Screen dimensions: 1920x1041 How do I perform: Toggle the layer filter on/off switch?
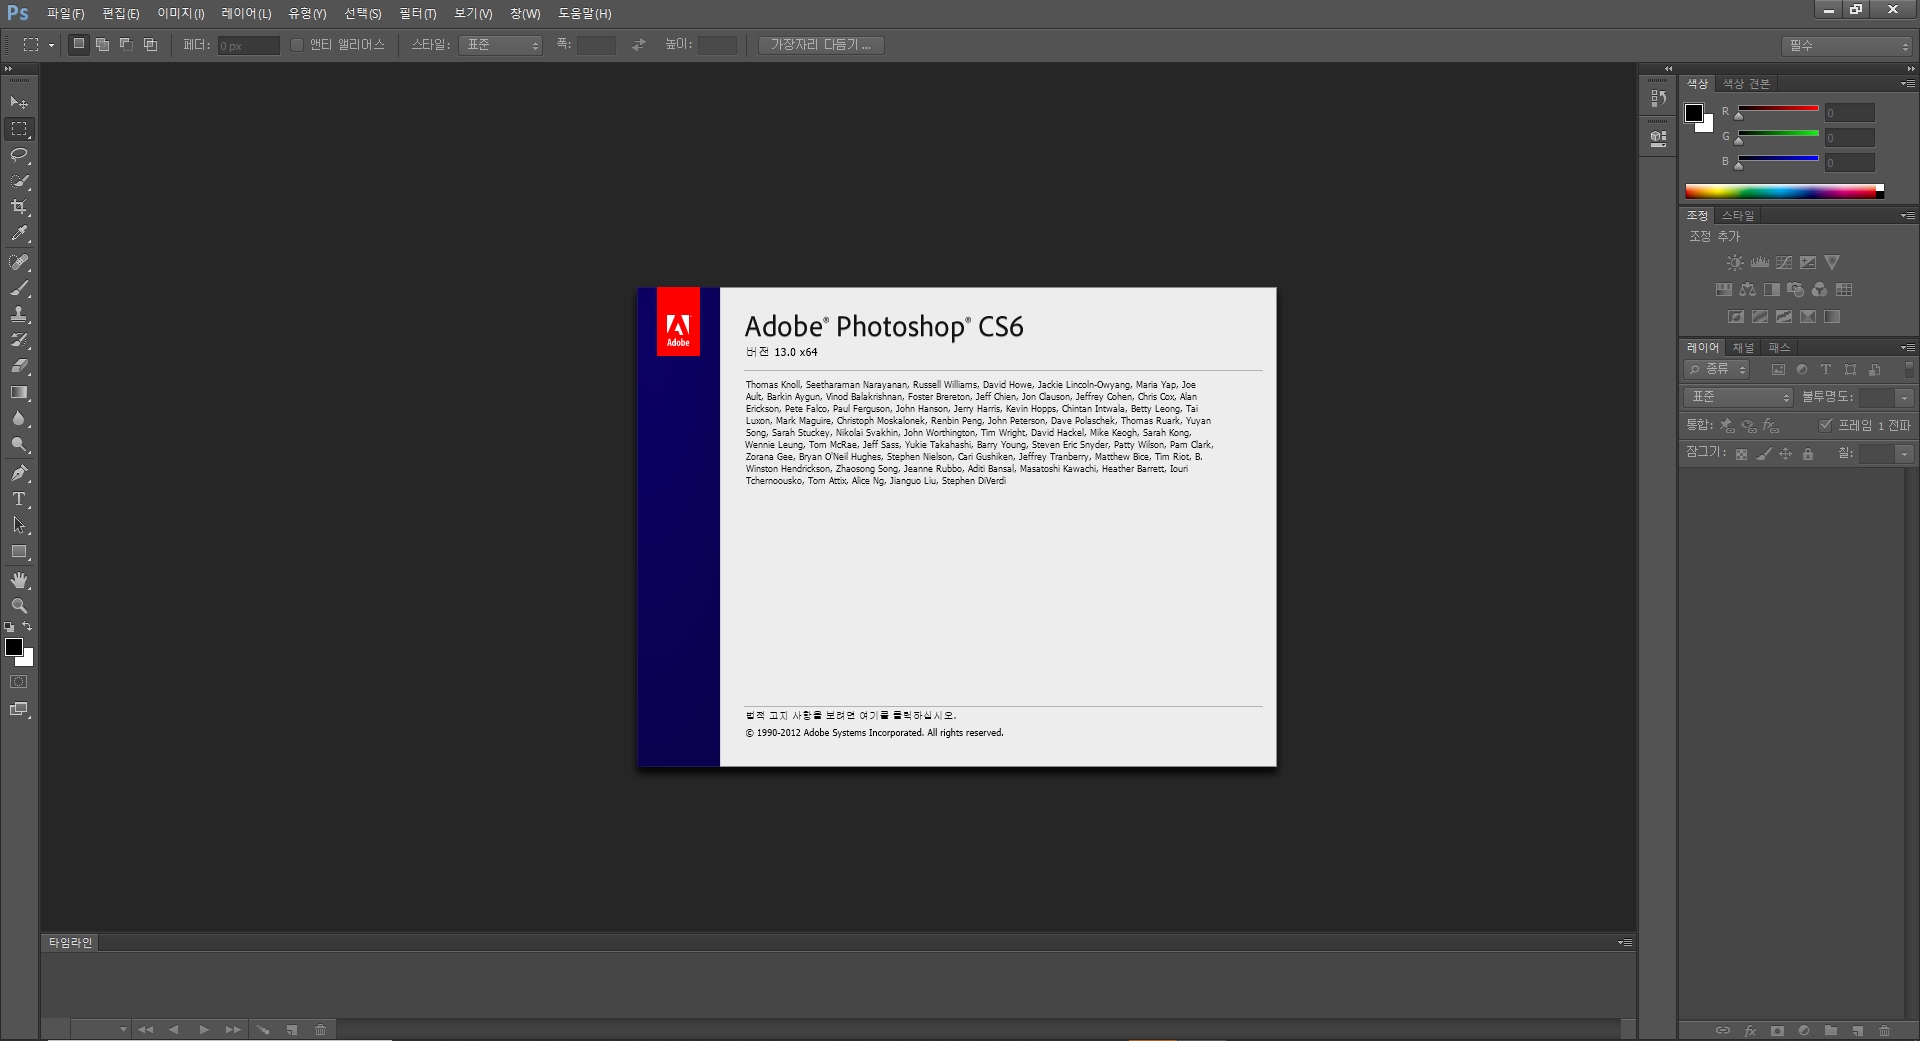click(x=1909, y=369)
